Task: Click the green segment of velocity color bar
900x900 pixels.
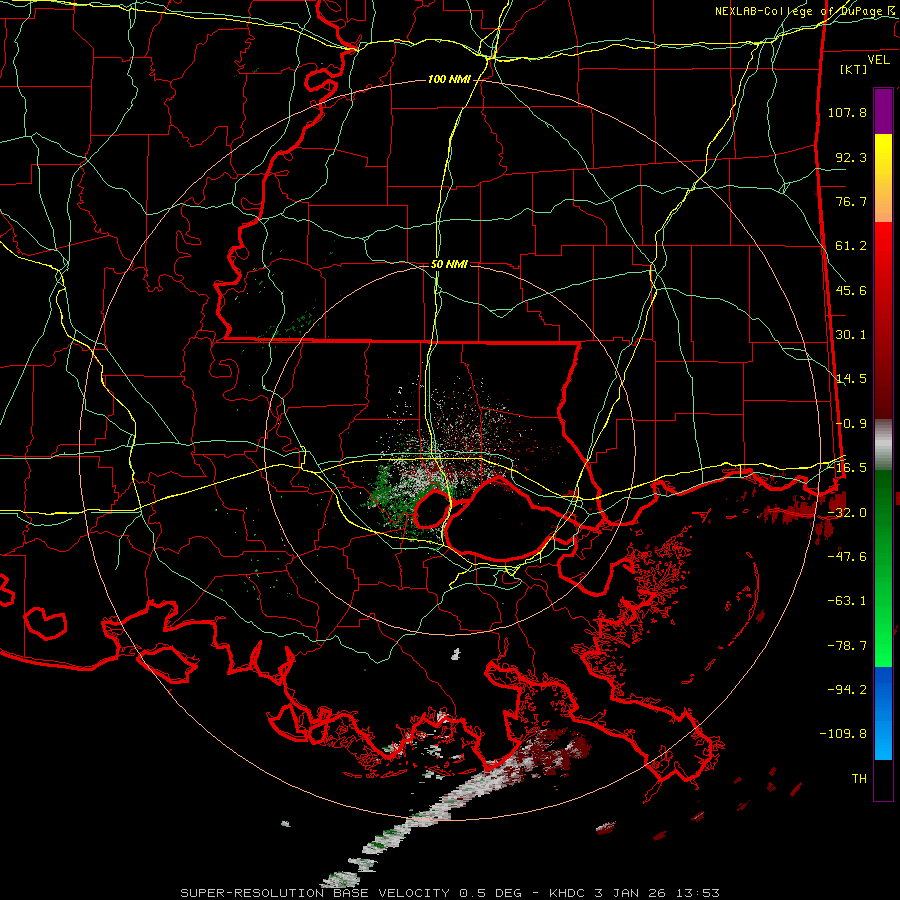Action: tap(883, 568)
